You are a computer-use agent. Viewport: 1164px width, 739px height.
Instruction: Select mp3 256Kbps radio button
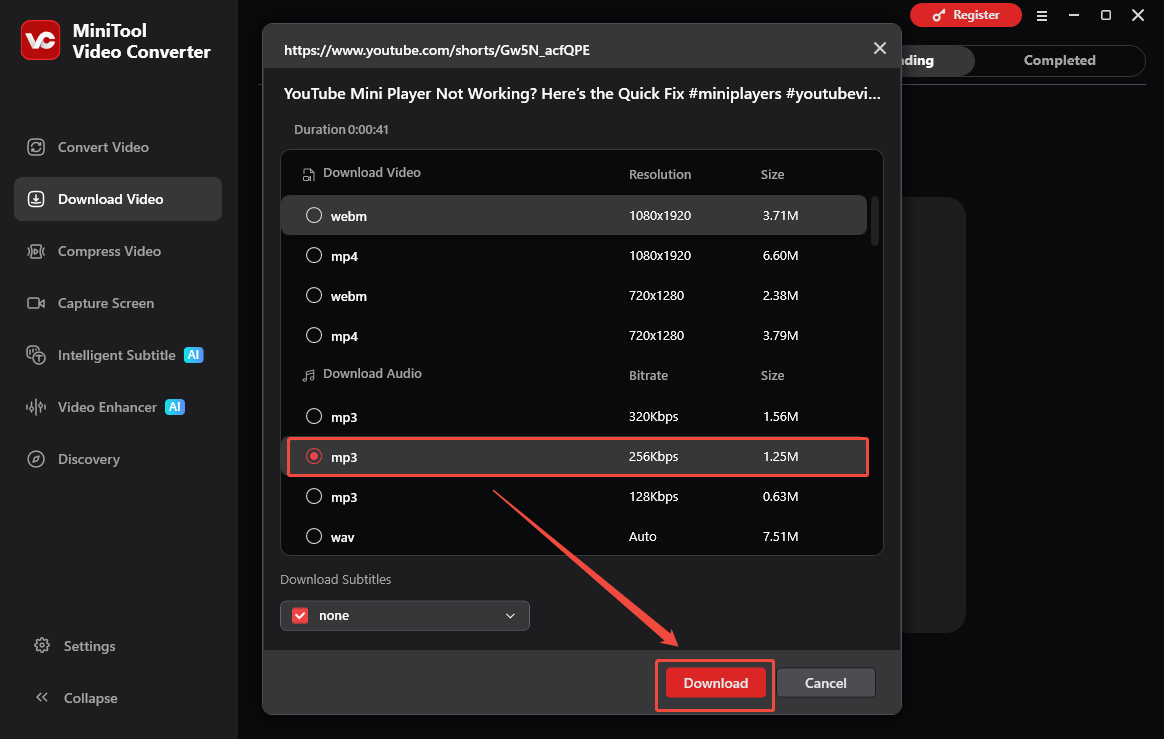[314, 456]
